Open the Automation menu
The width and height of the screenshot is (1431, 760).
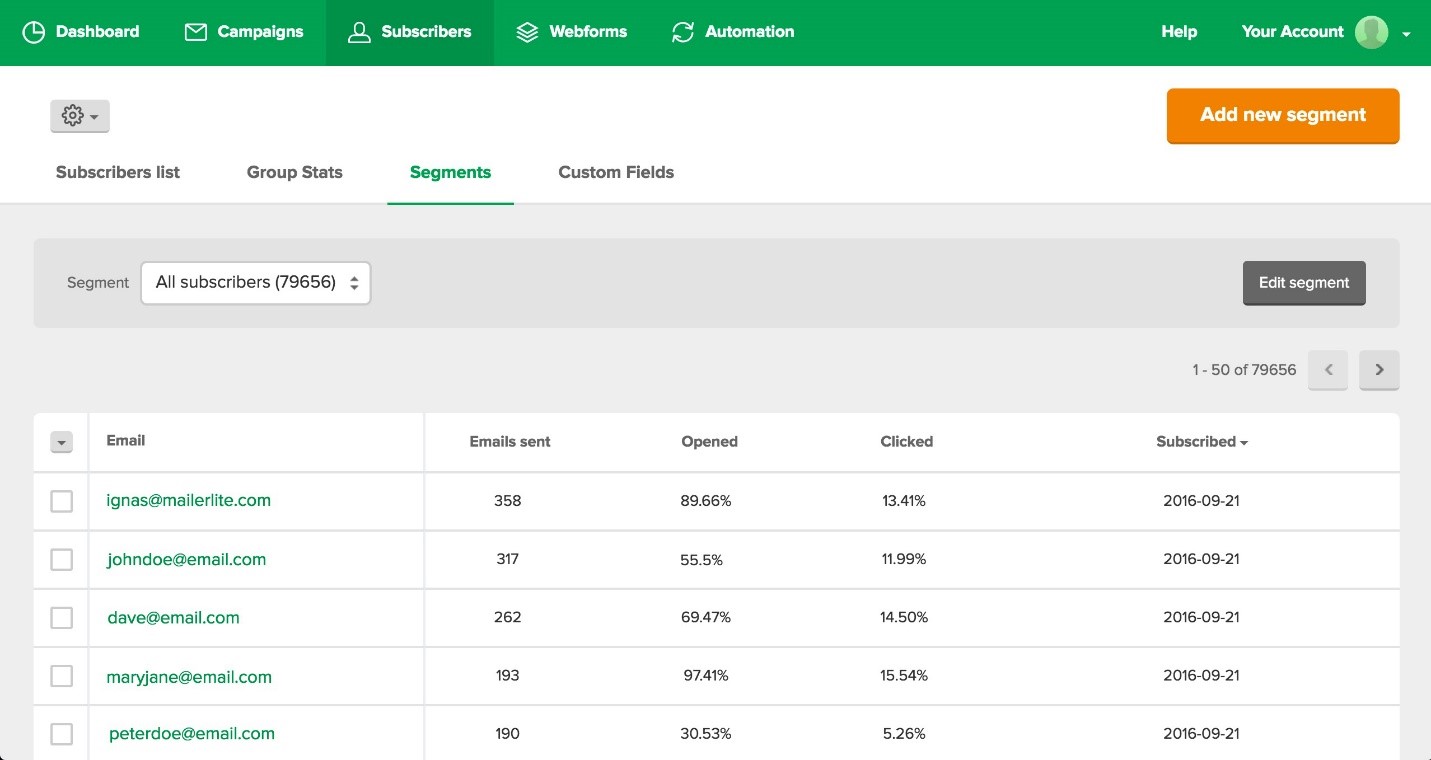pos(733,32)
